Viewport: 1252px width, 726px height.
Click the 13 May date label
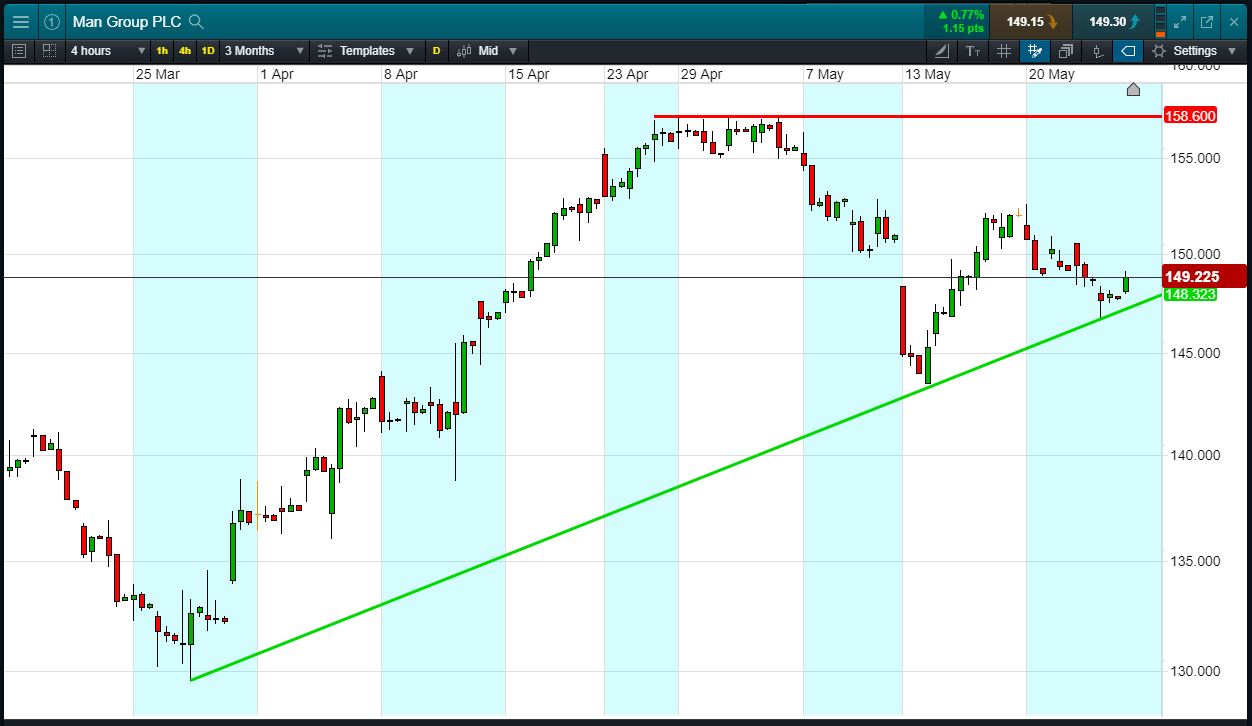[x=928, y=74]
